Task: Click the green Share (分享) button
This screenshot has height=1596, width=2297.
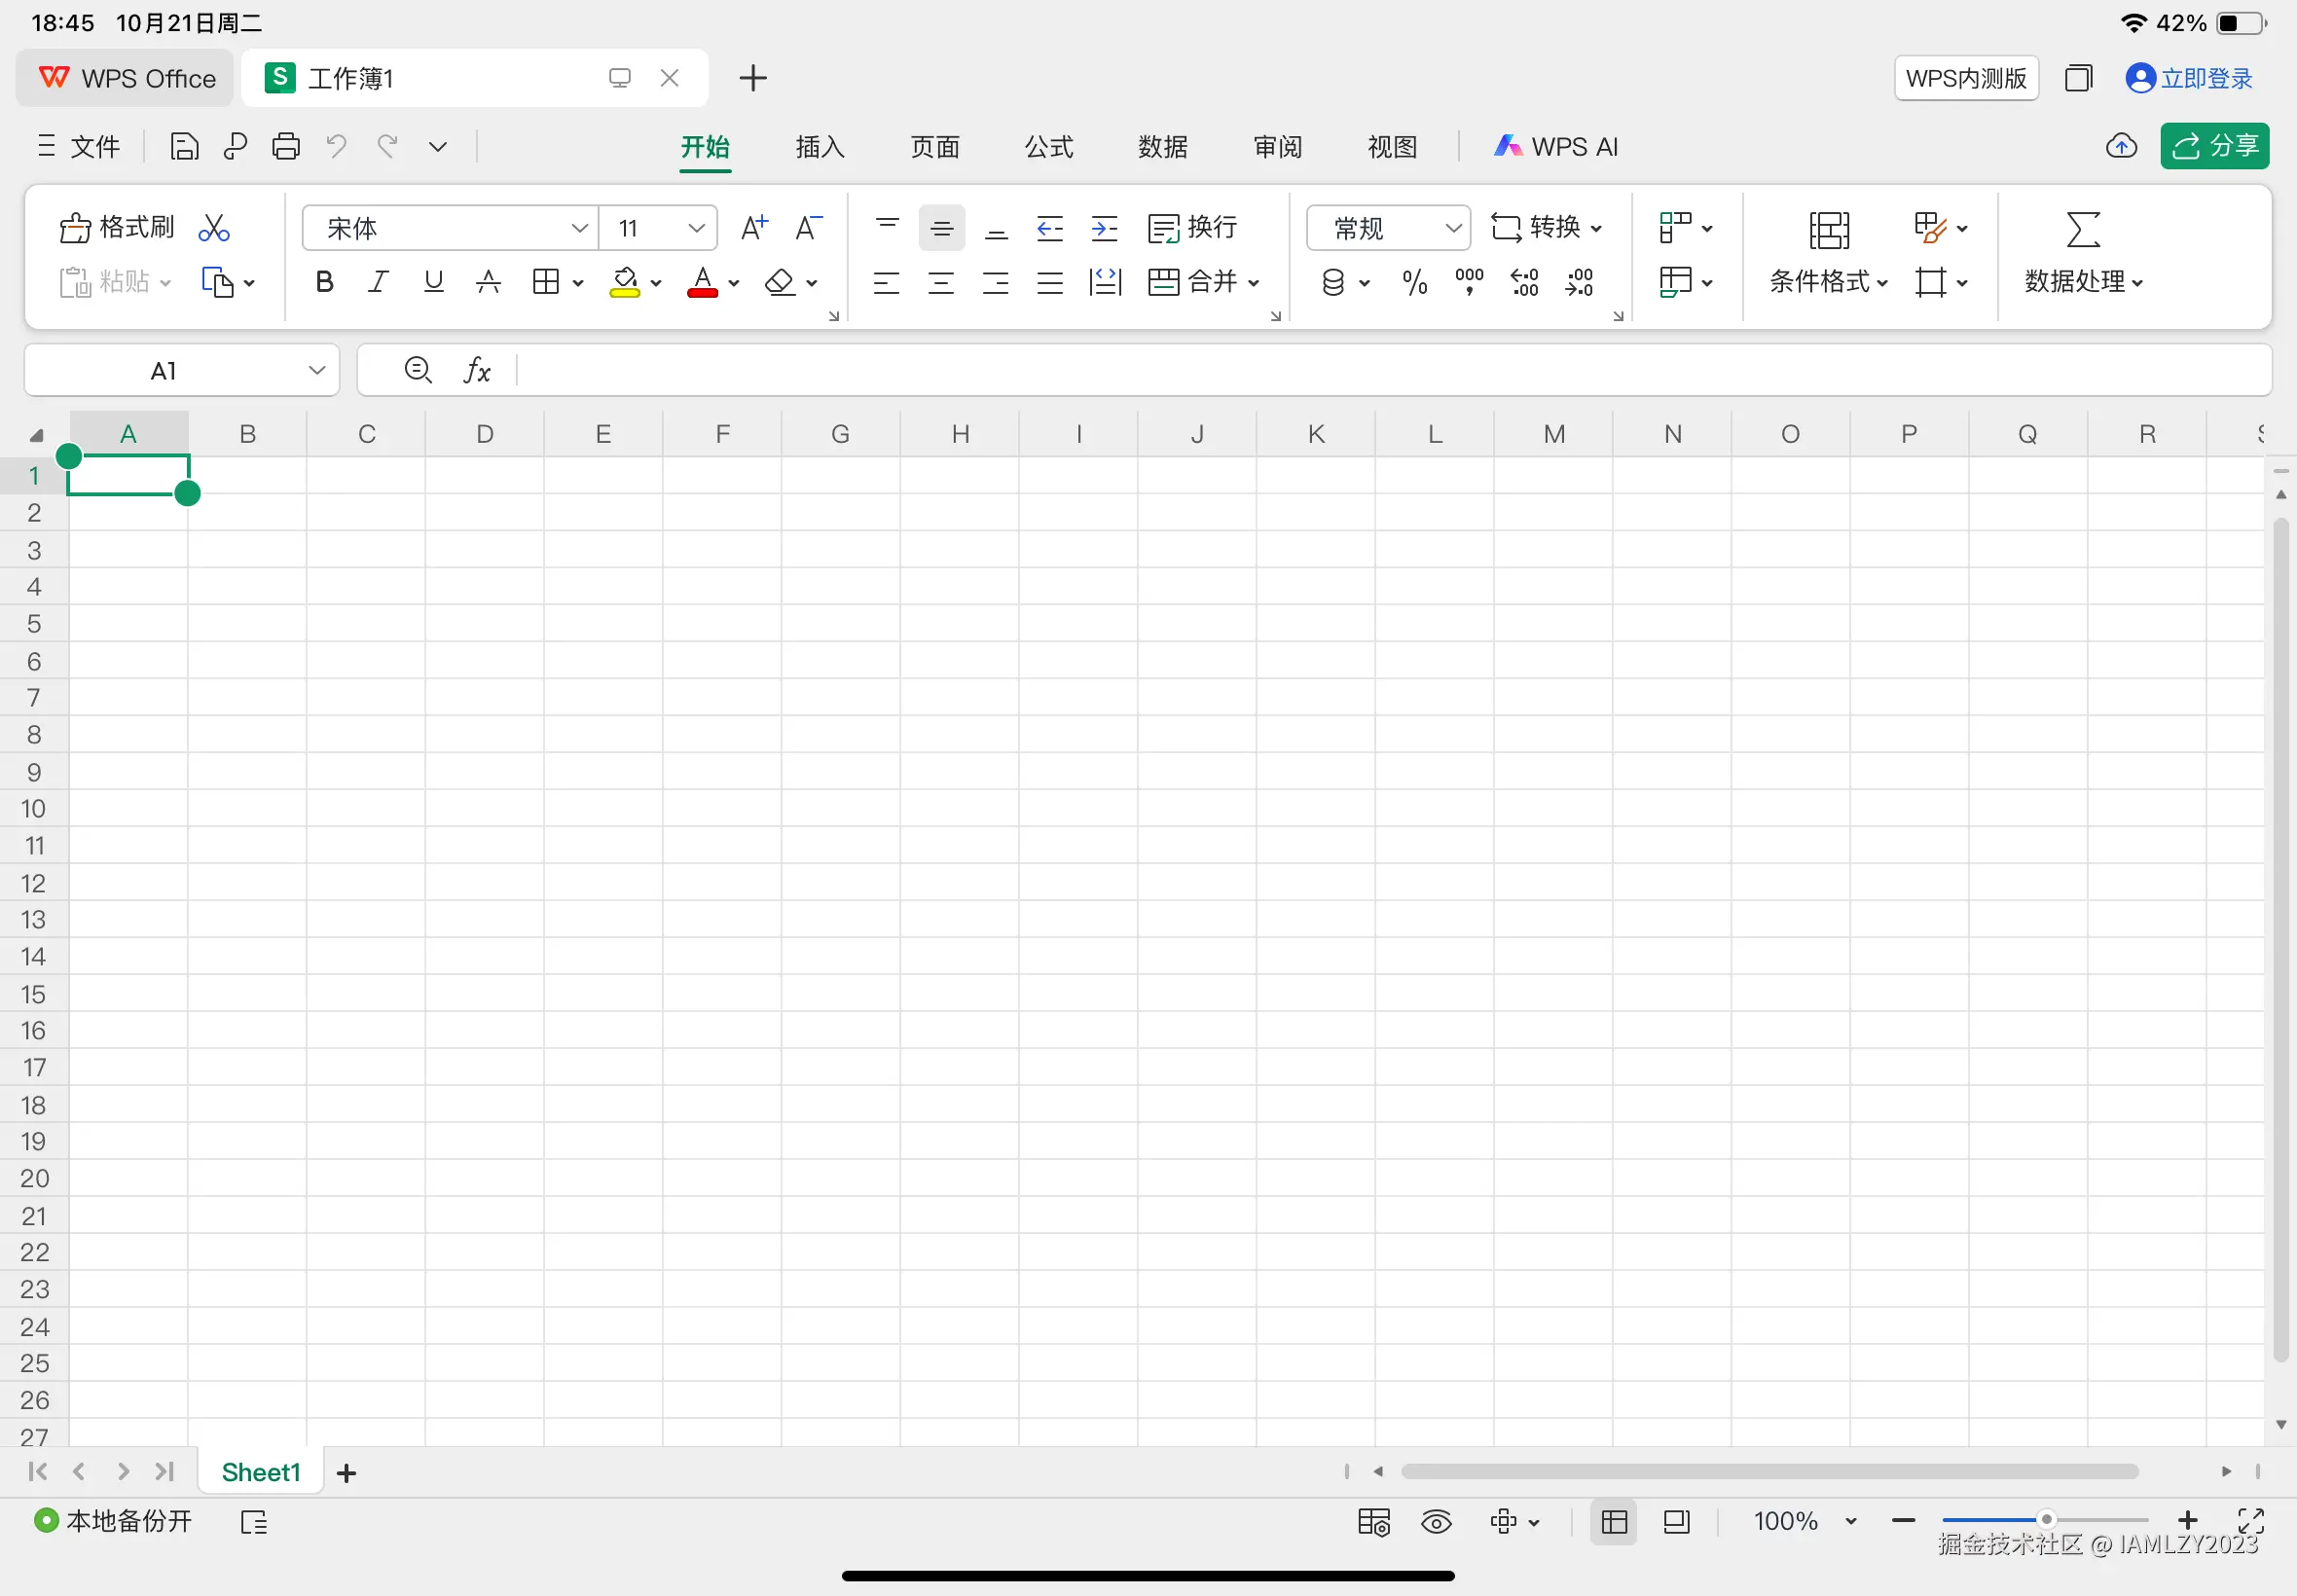Action: 2214,147
